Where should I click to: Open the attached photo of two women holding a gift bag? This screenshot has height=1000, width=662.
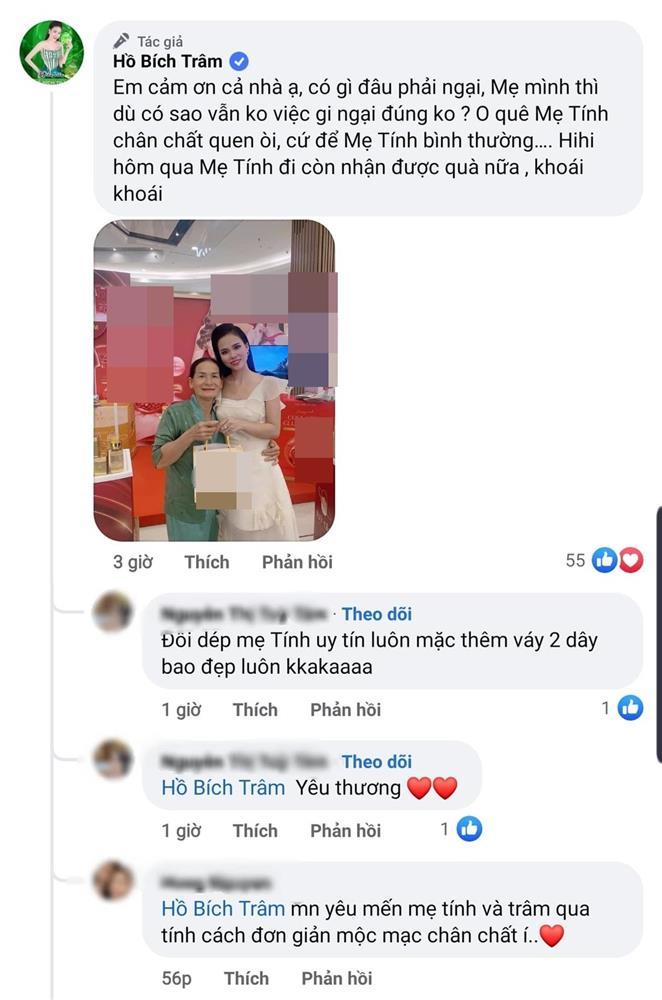[215, 381]
